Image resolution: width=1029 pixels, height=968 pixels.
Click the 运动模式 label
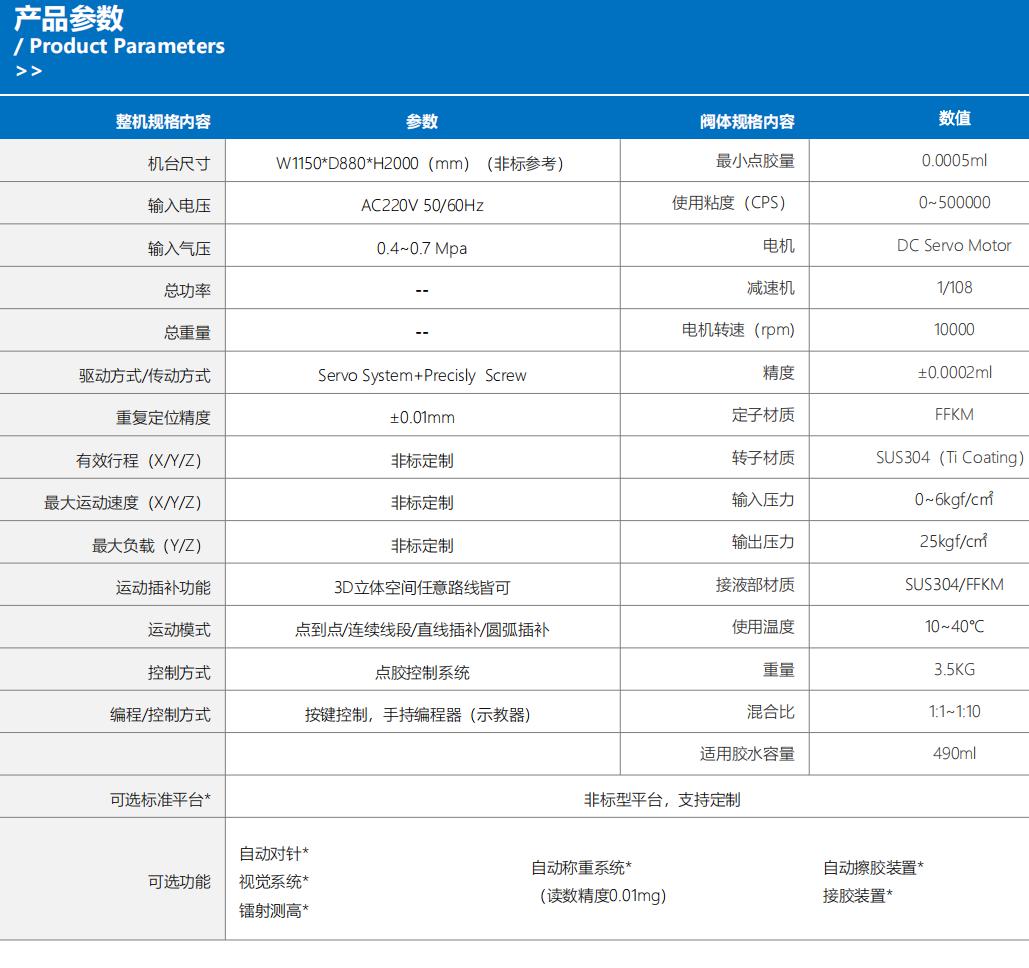point(179,630)
